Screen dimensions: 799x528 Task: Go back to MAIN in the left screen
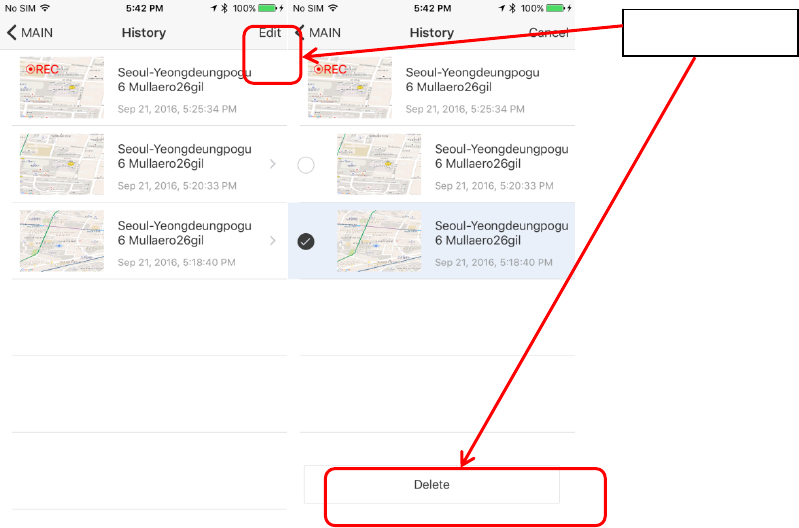tap(30, 33)
